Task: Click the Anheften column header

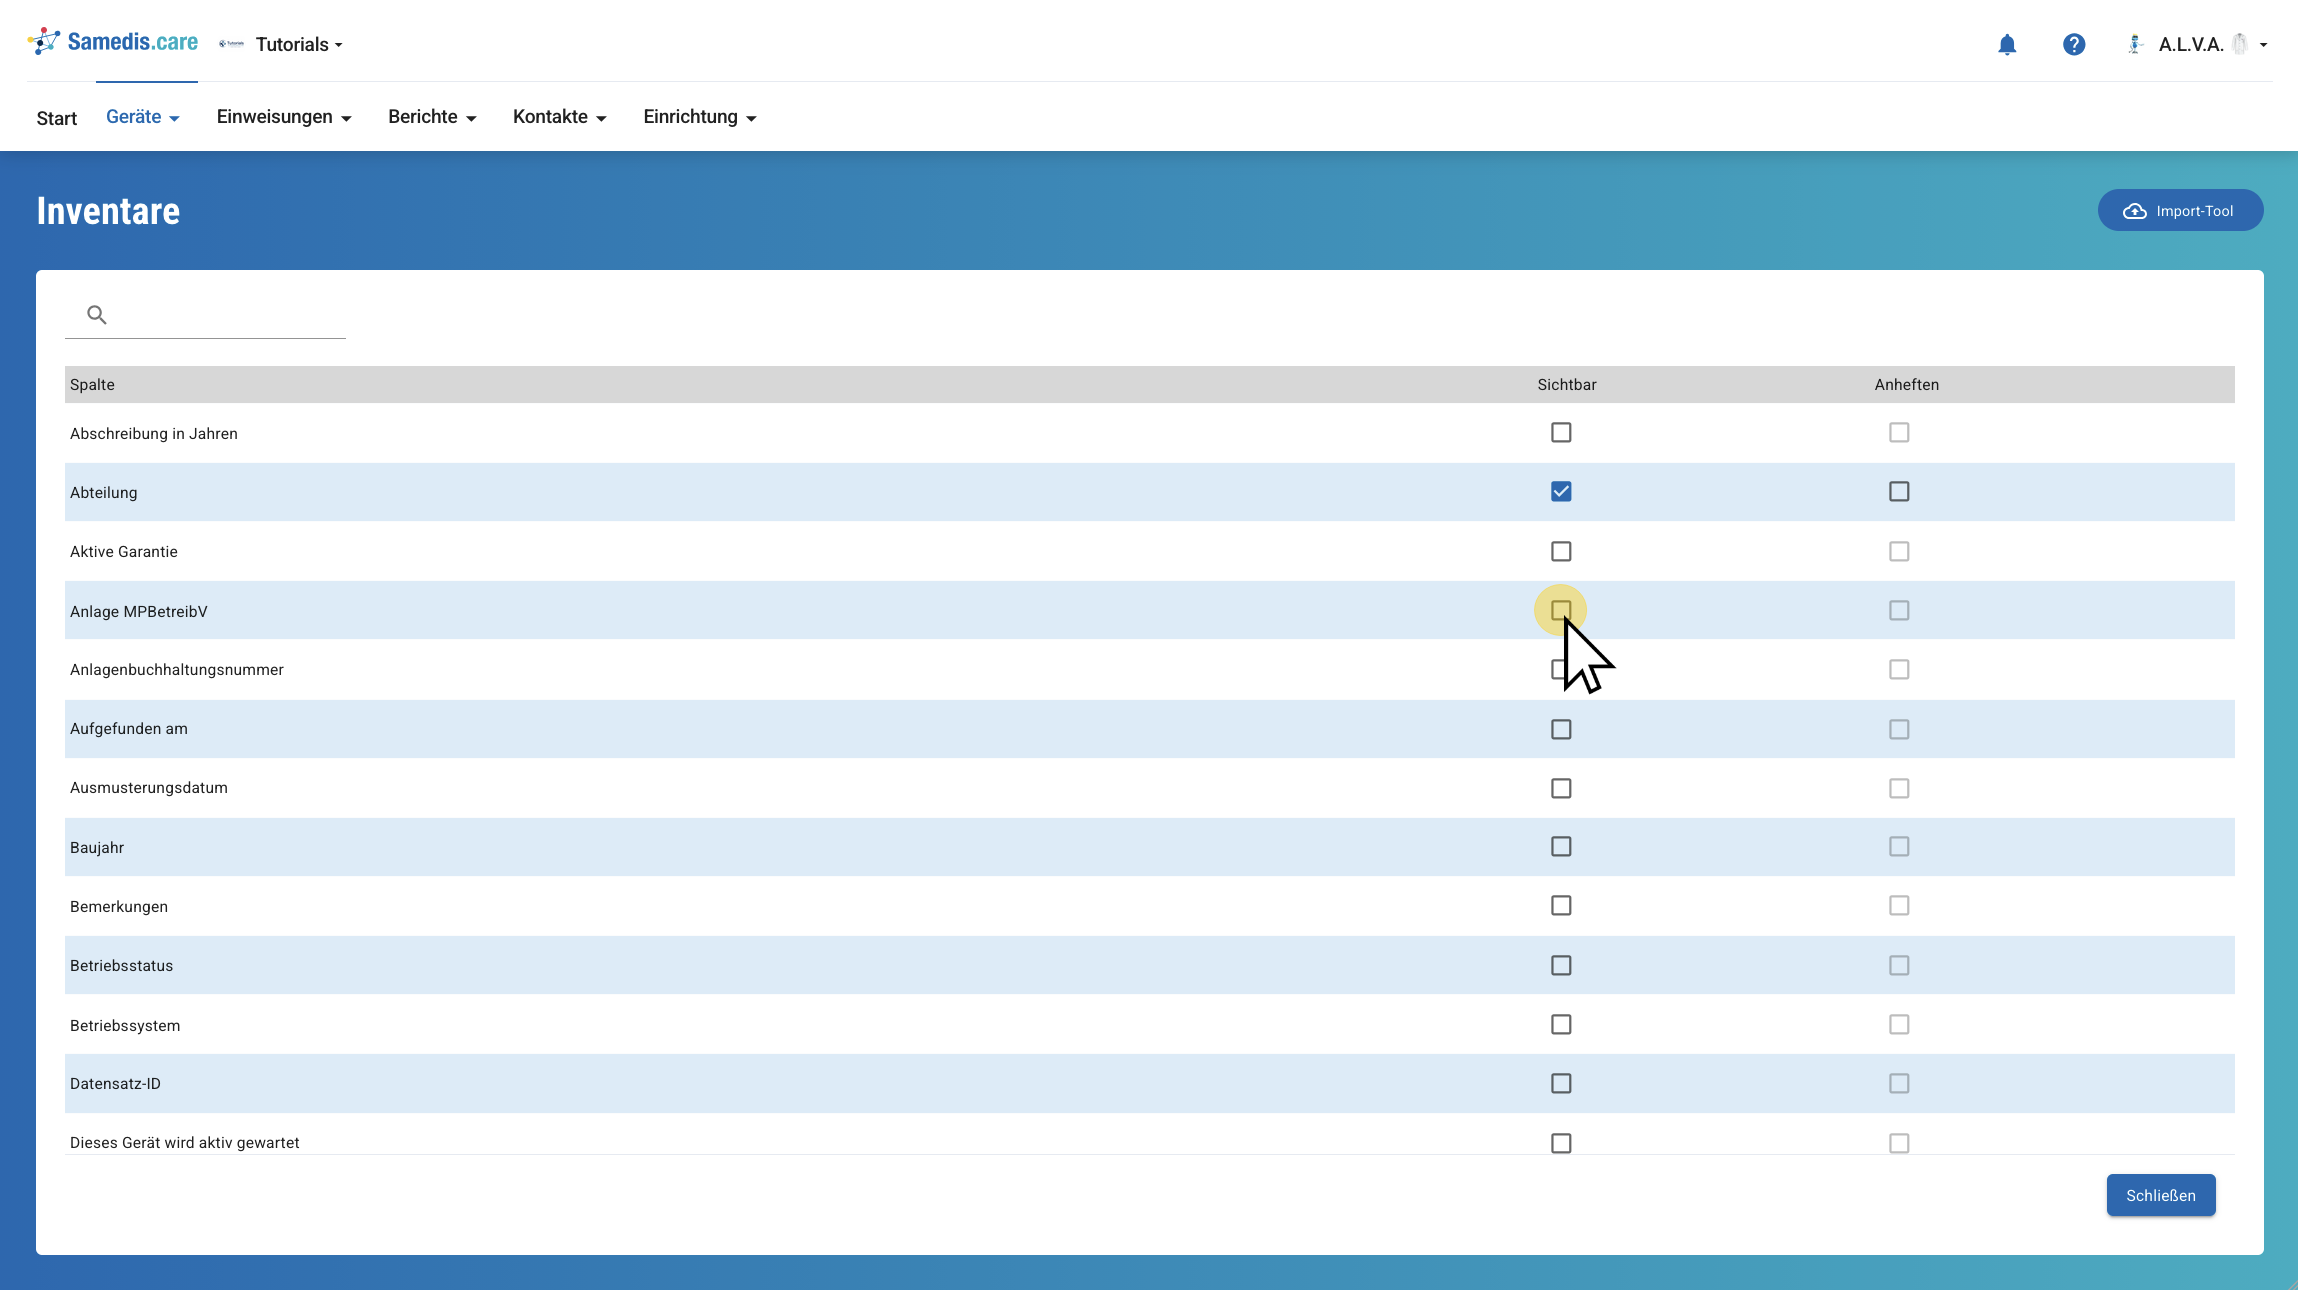Action: click(1906, 385)
